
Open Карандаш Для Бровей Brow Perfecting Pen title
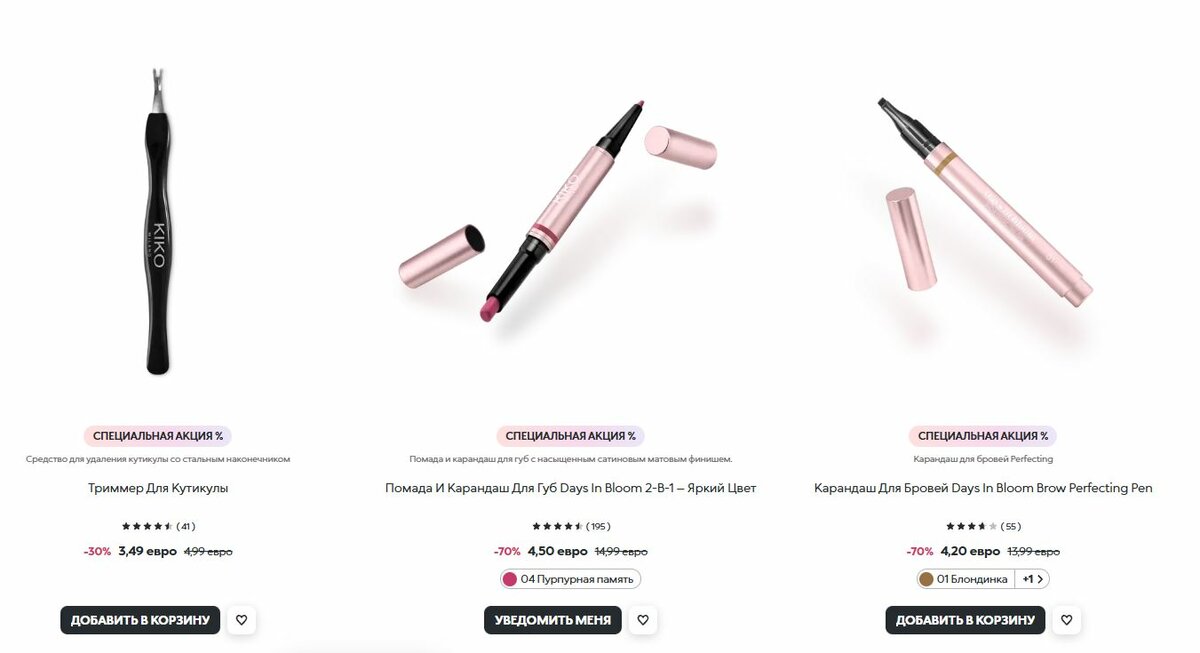[x=983, y=488]
